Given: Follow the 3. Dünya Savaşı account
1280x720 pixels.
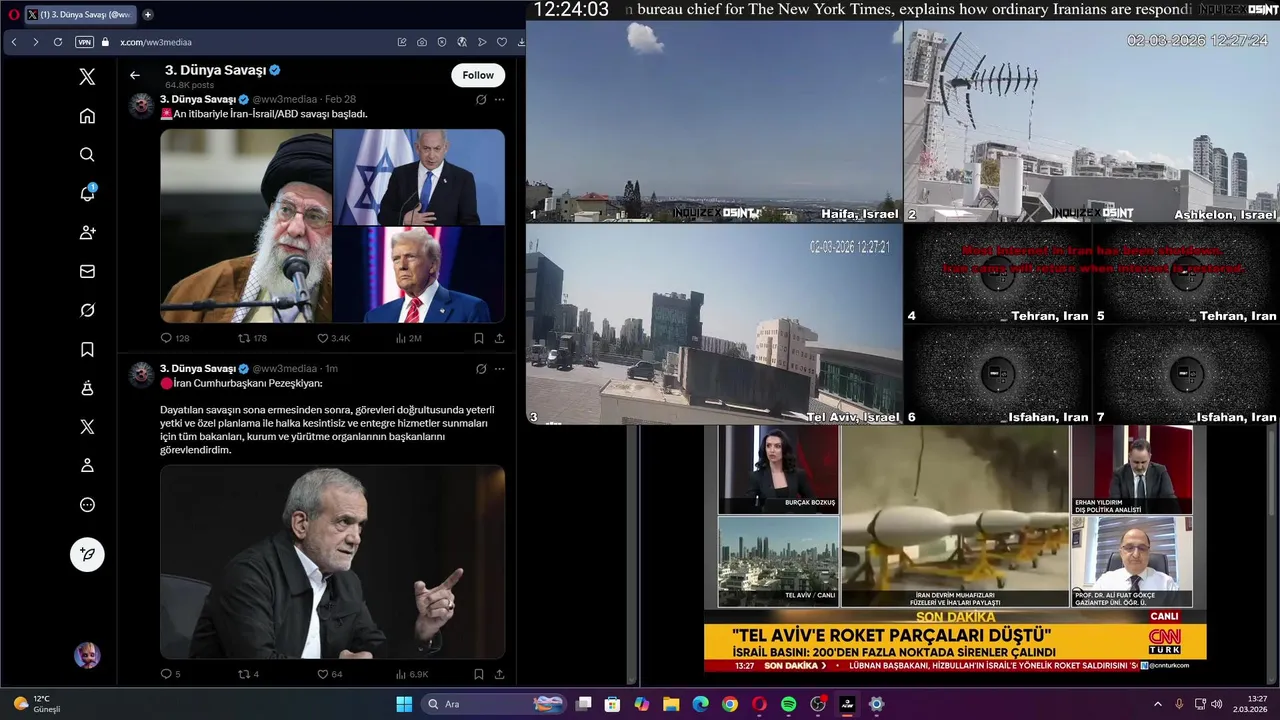Looking at the screenshot, I should [478, 75].
